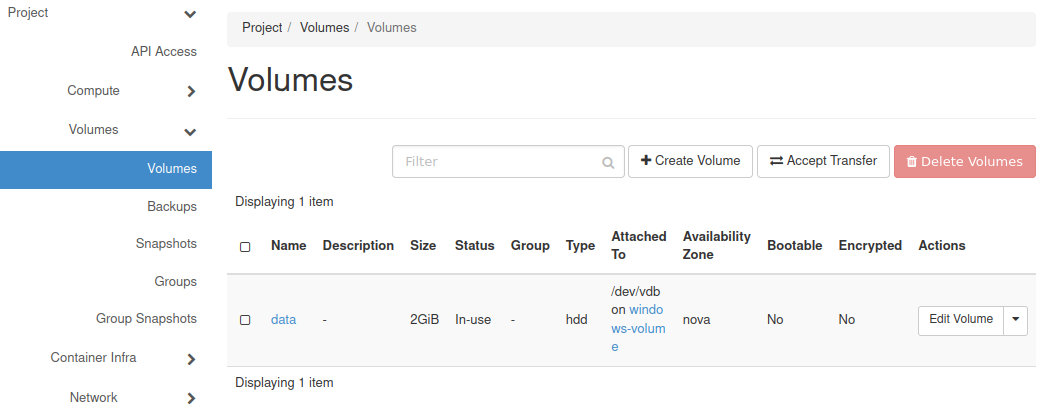Screen dimensions: 1041x418
Task: Open the Groups sidebar item
Action: coord(175,282)
